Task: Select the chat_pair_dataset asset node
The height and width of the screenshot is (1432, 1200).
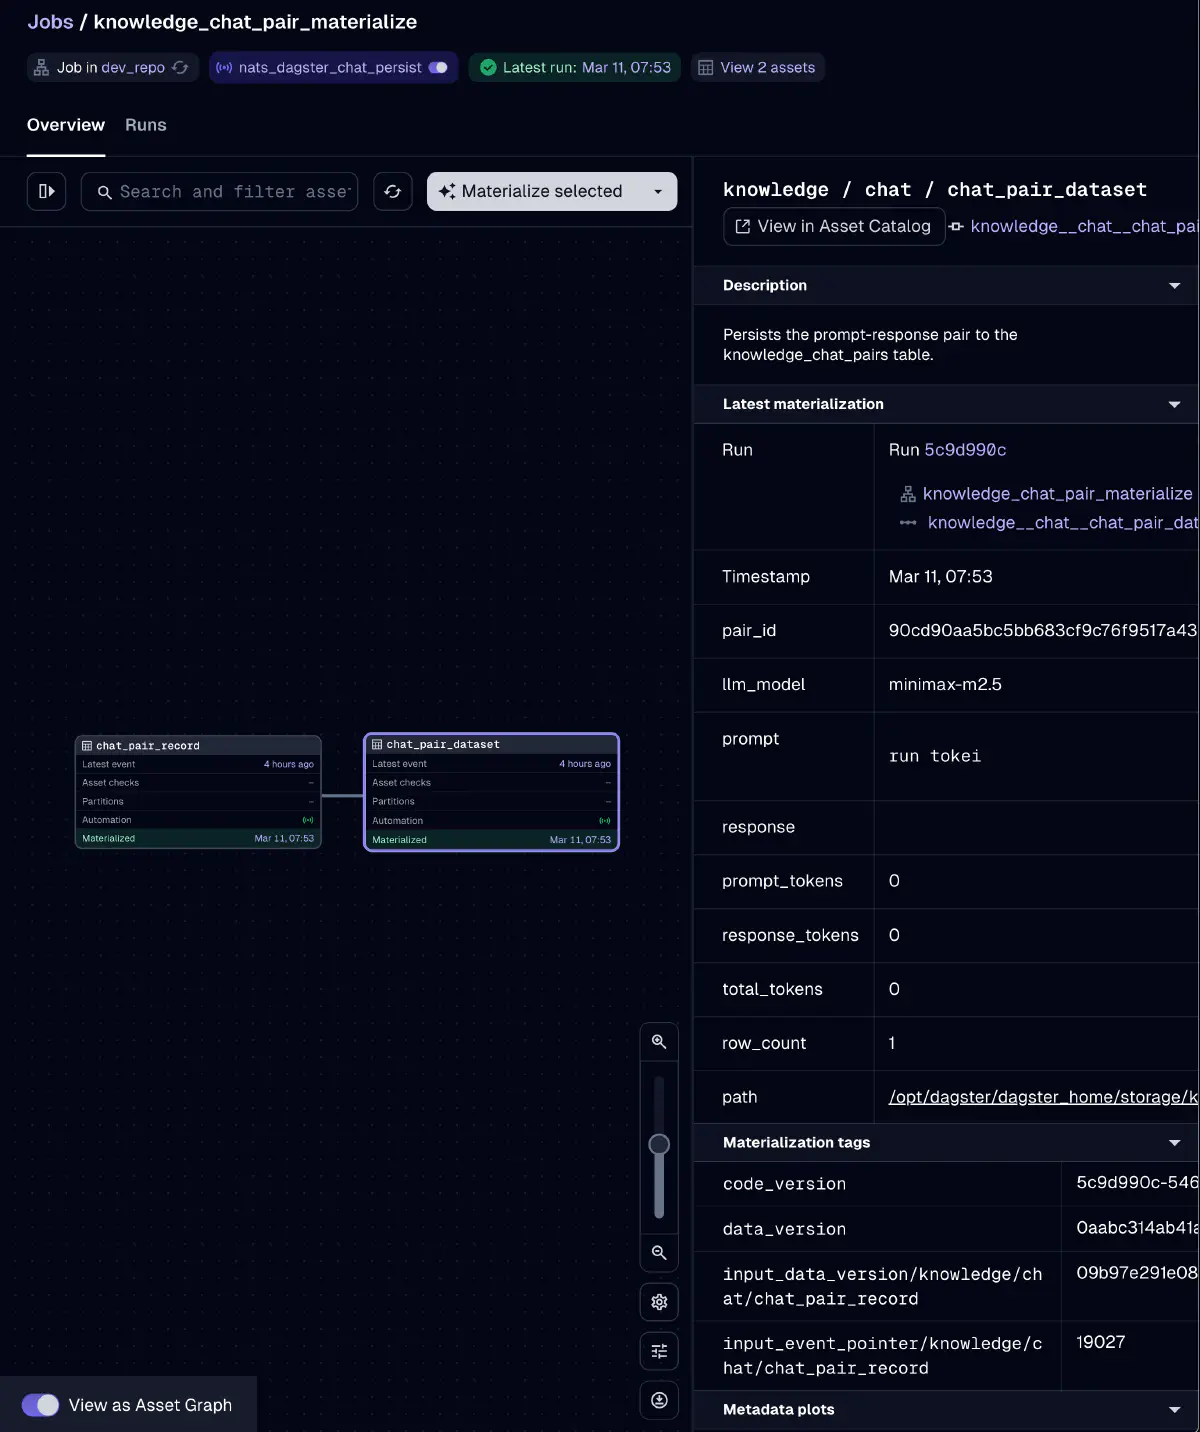Action: (x=491, y=792)
